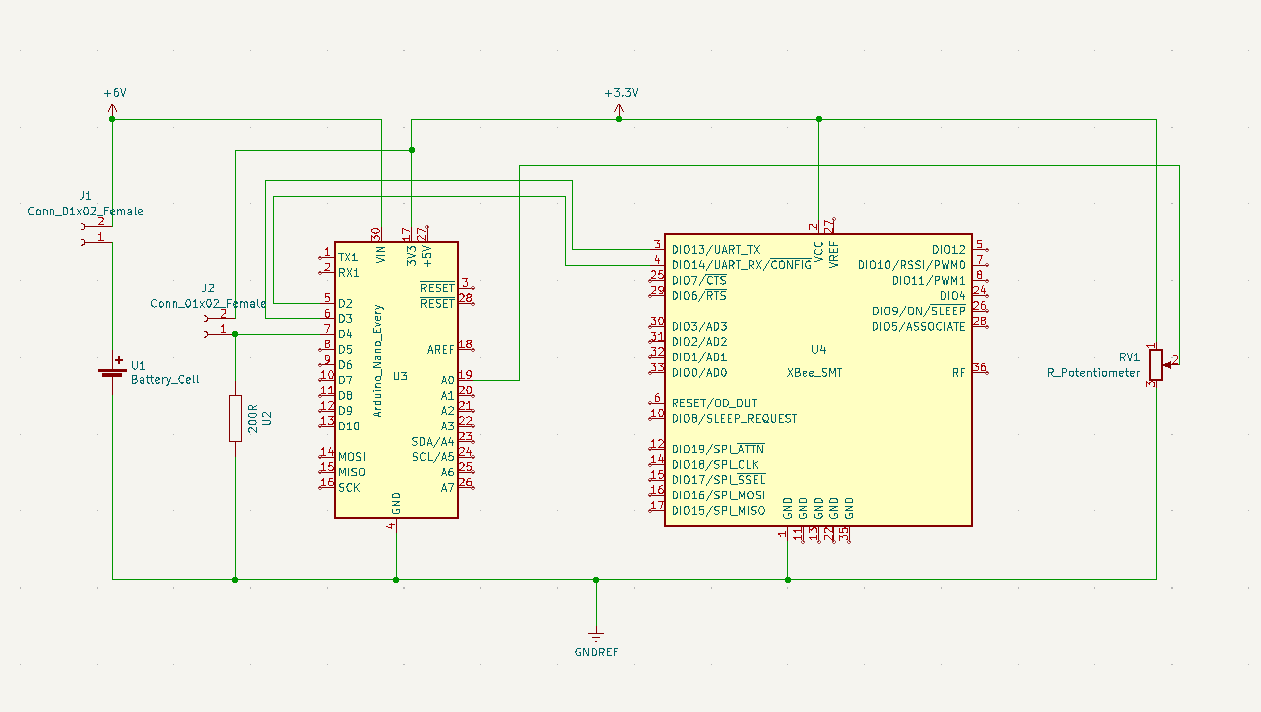Select the J2 reference text
Image resolution: width=1261 pixels, height=712 pixels.
click(x=208, y=287)
